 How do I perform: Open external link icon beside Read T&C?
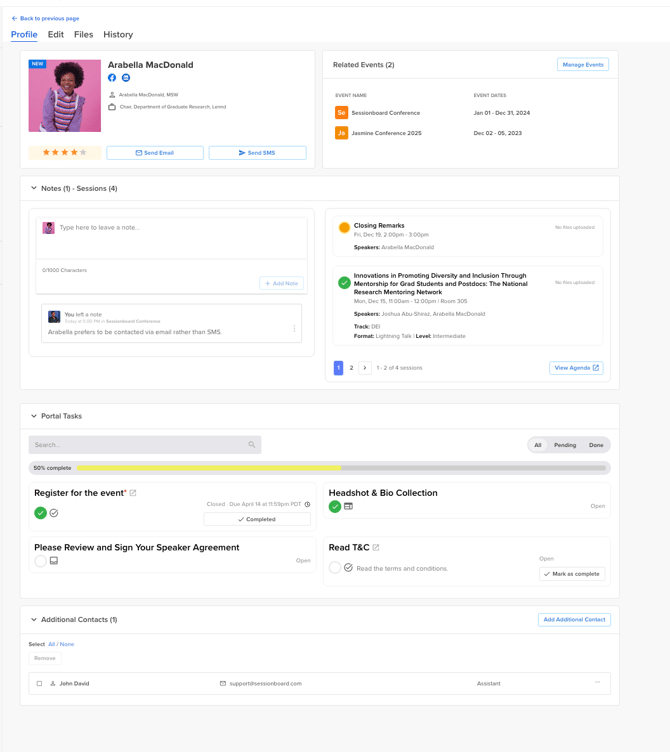(376, 547)
